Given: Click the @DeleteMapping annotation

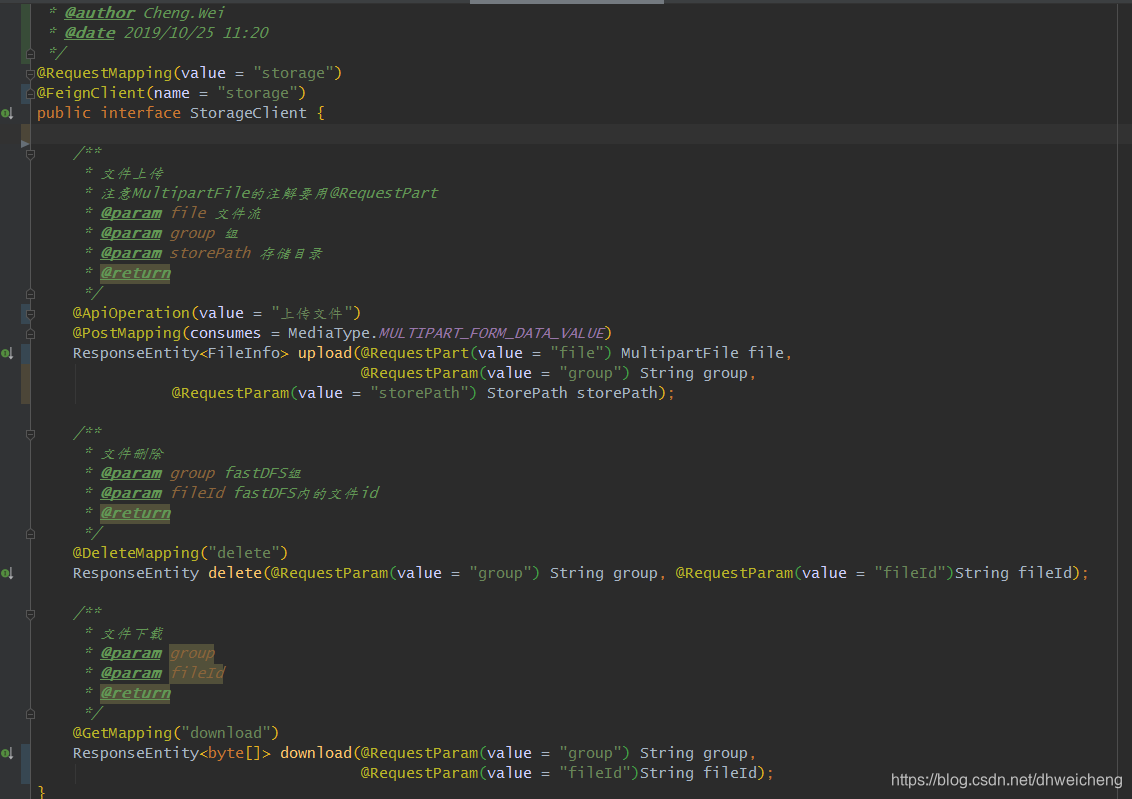Looking at the screenshot, I should click(x=136, y=553).
